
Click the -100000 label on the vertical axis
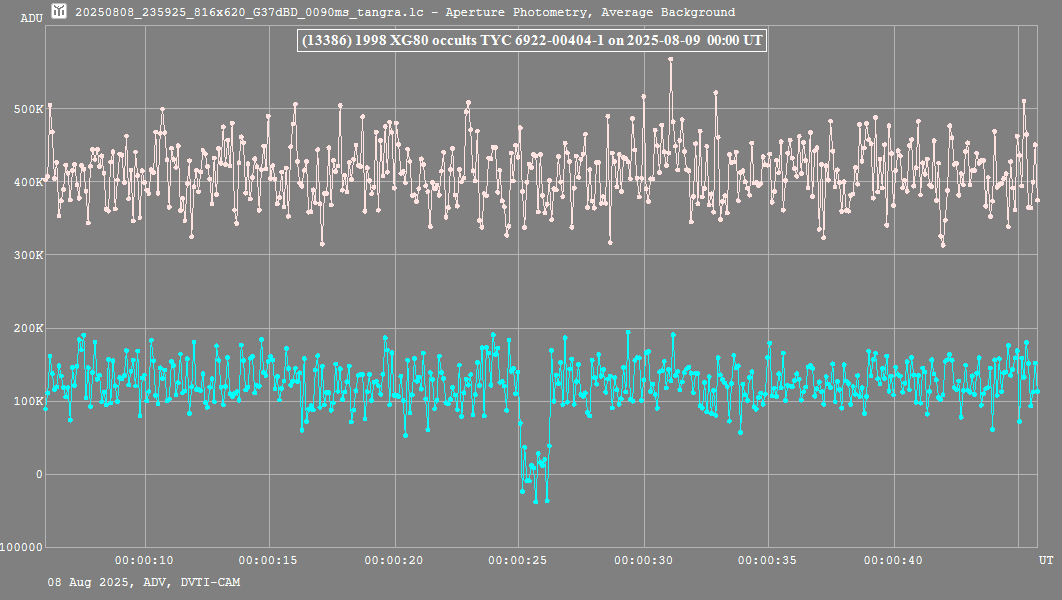(22, 547)
